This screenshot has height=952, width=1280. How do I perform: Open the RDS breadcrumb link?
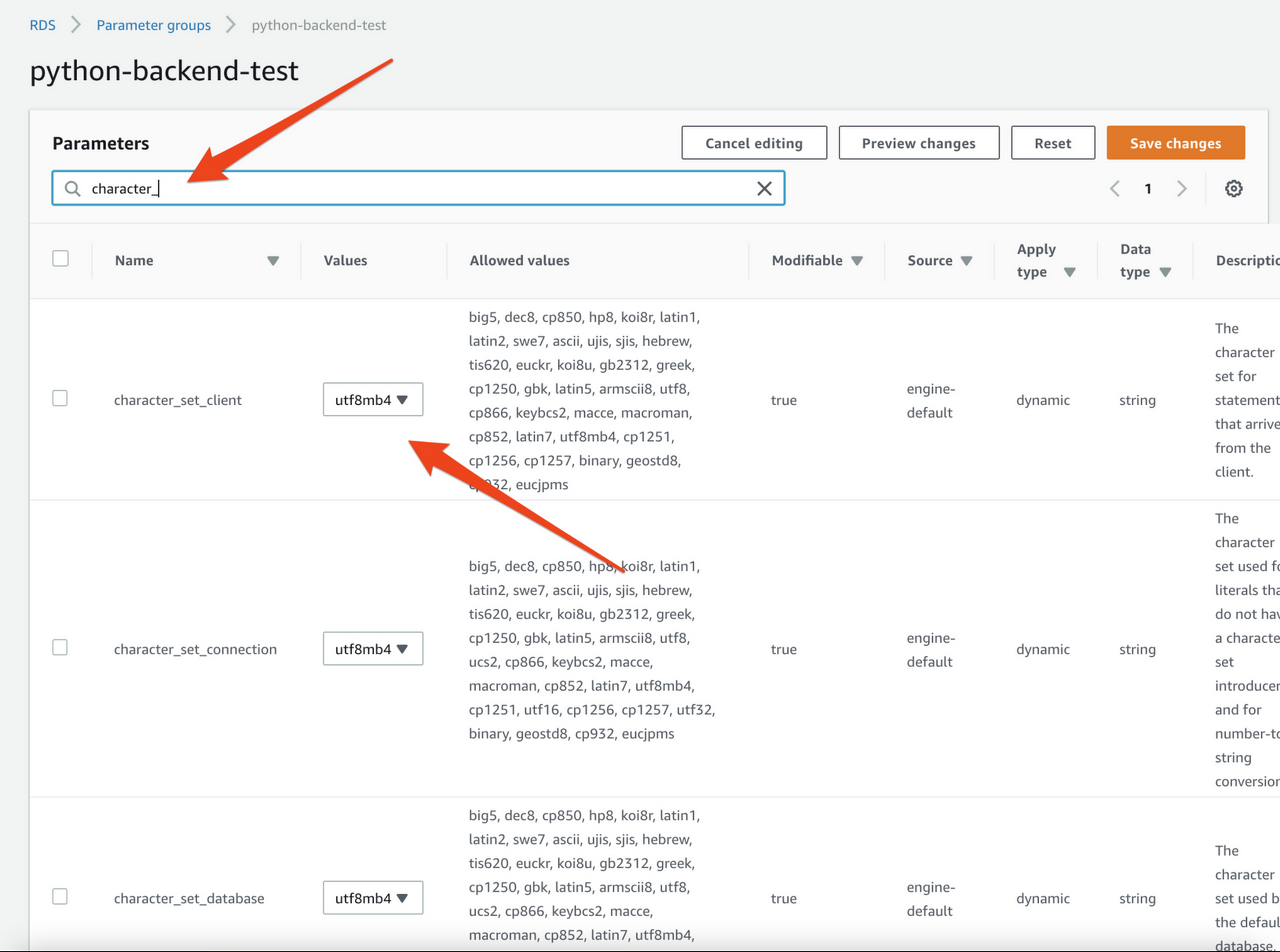point(43,25)
